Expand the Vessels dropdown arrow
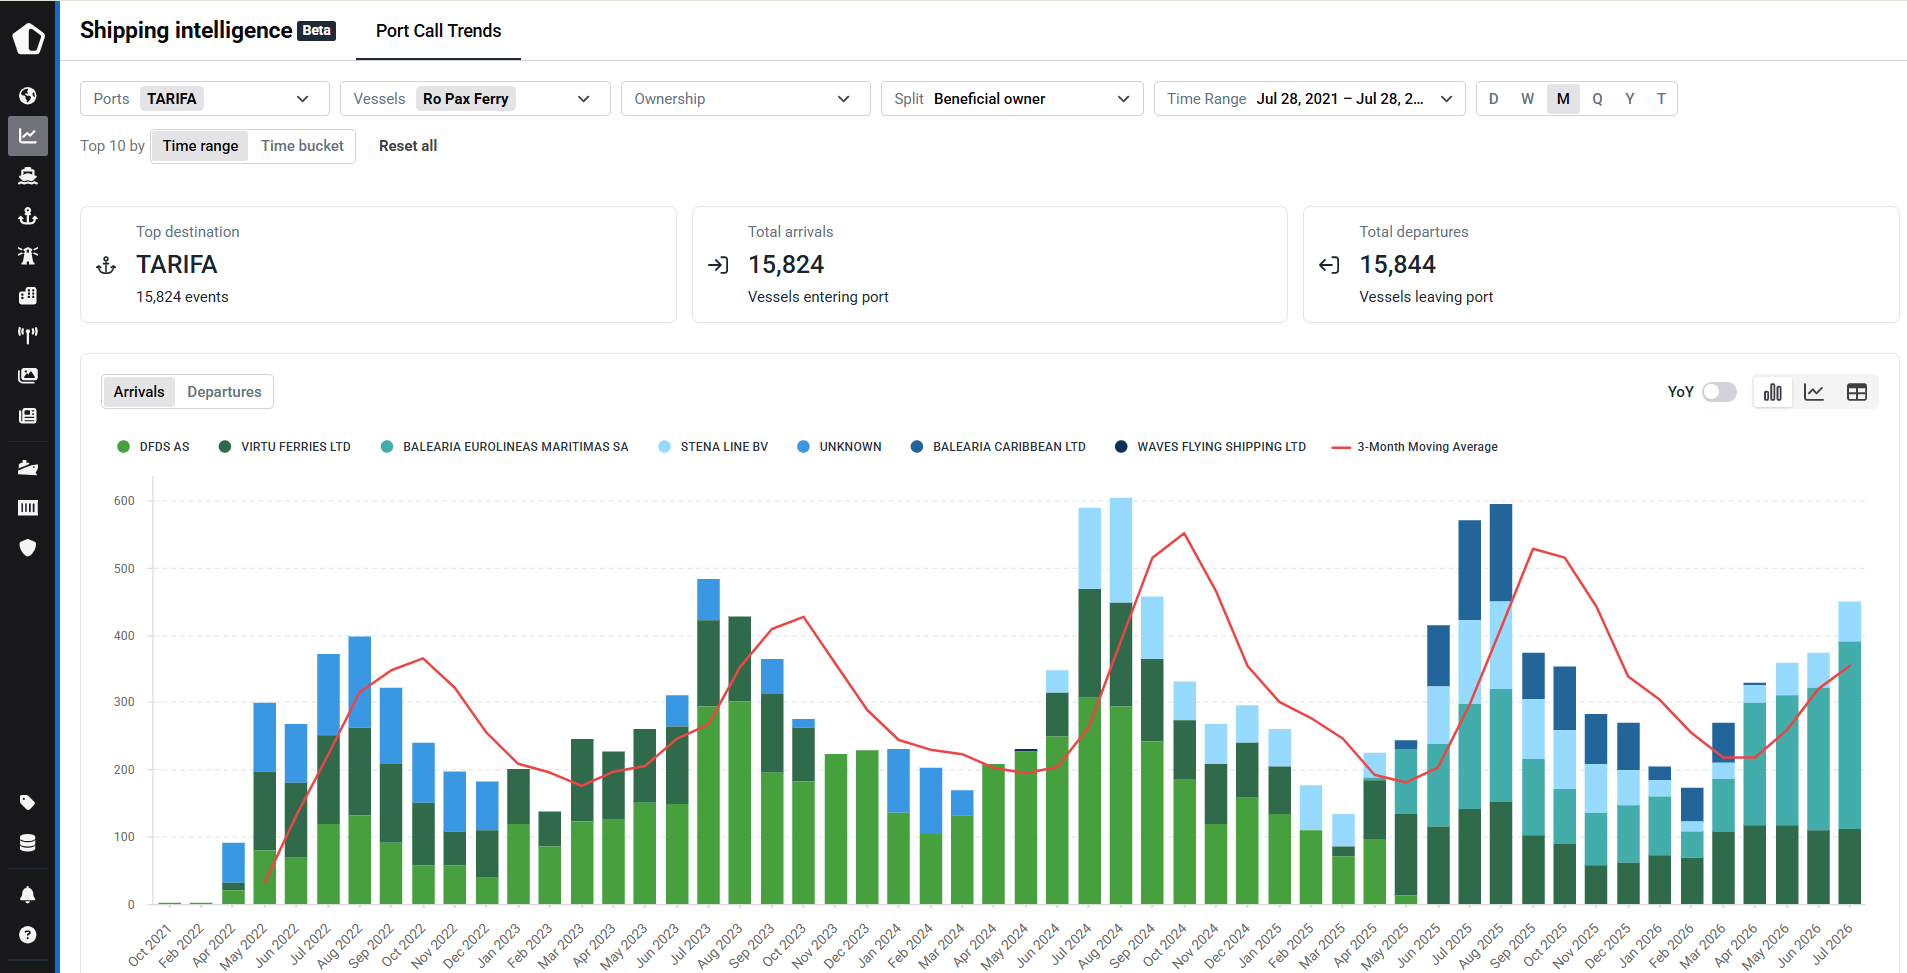 (584, 99)
